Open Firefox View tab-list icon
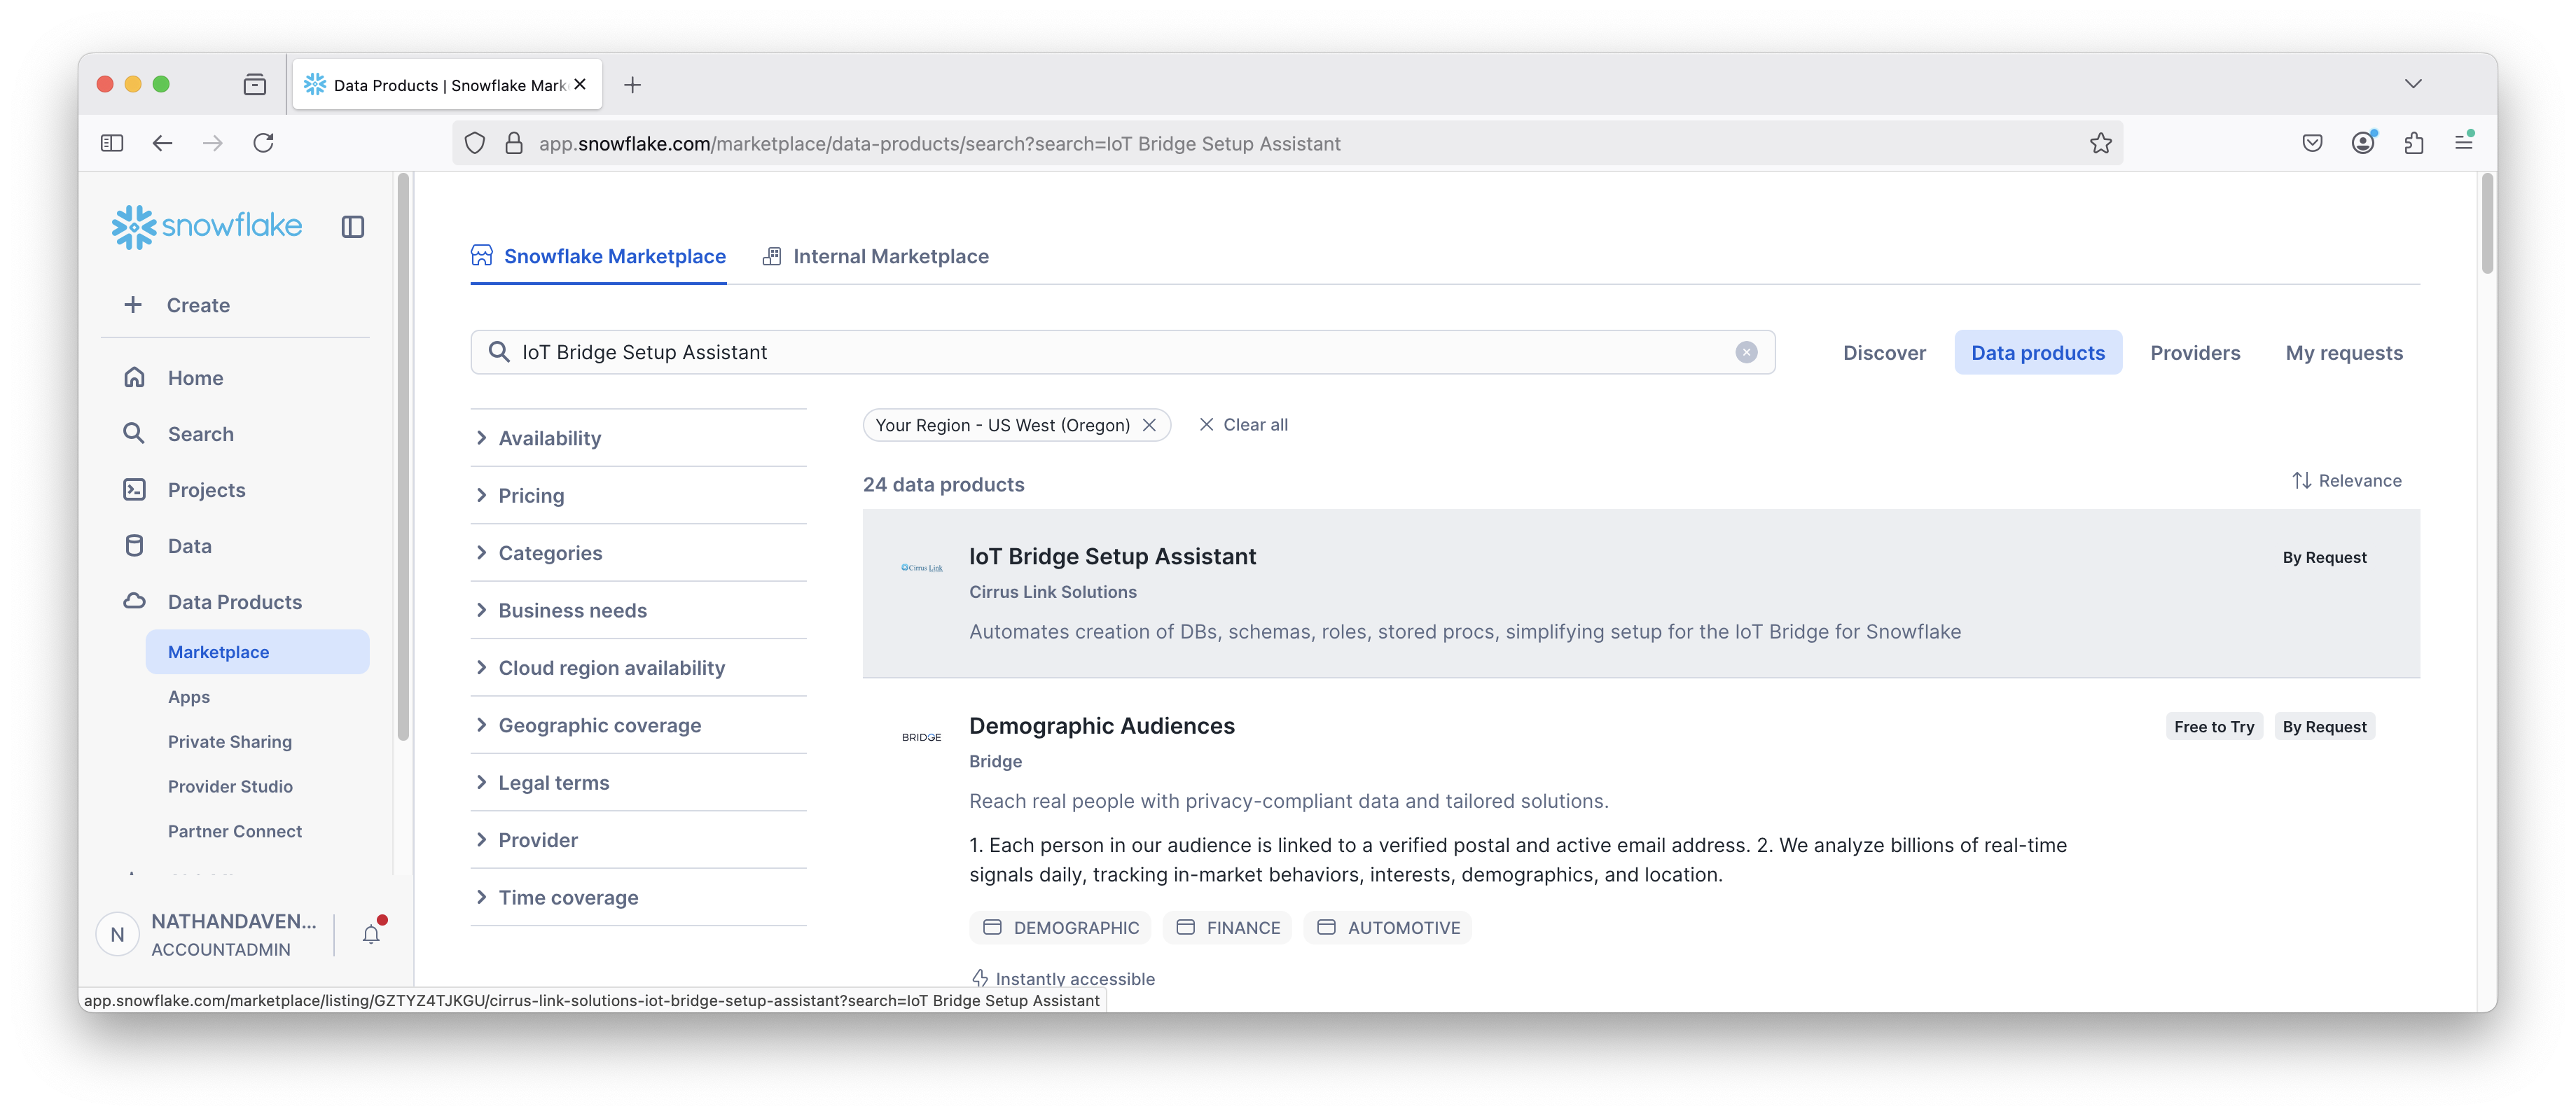Image resolution: width=2576 pixels, height=1116 pixels. click(x=255, y=85)
